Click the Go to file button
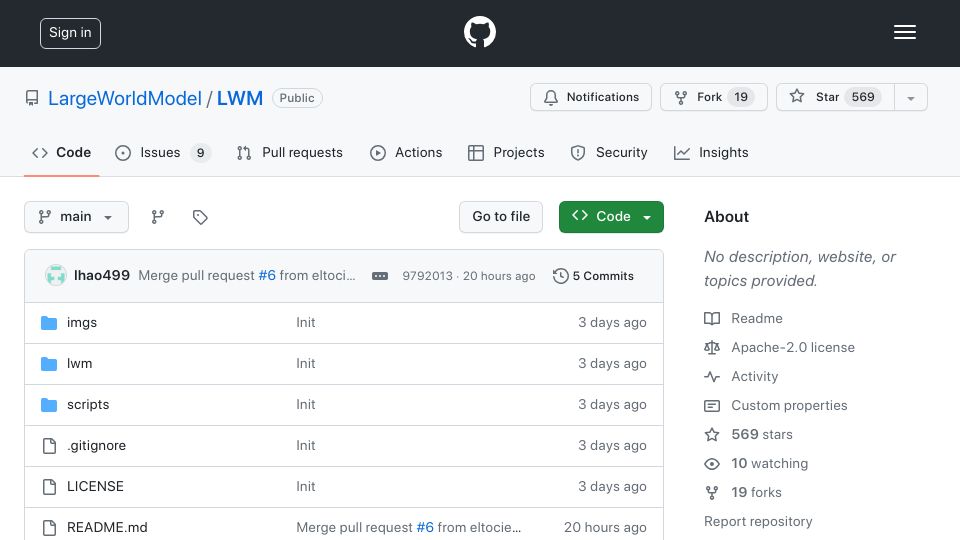Viewport: 960px width, 540px height. (x=501, y=217)
